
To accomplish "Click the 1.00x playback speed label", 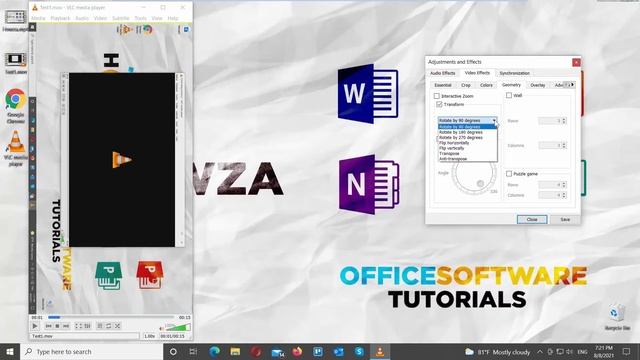I will (x=149, y=336).
